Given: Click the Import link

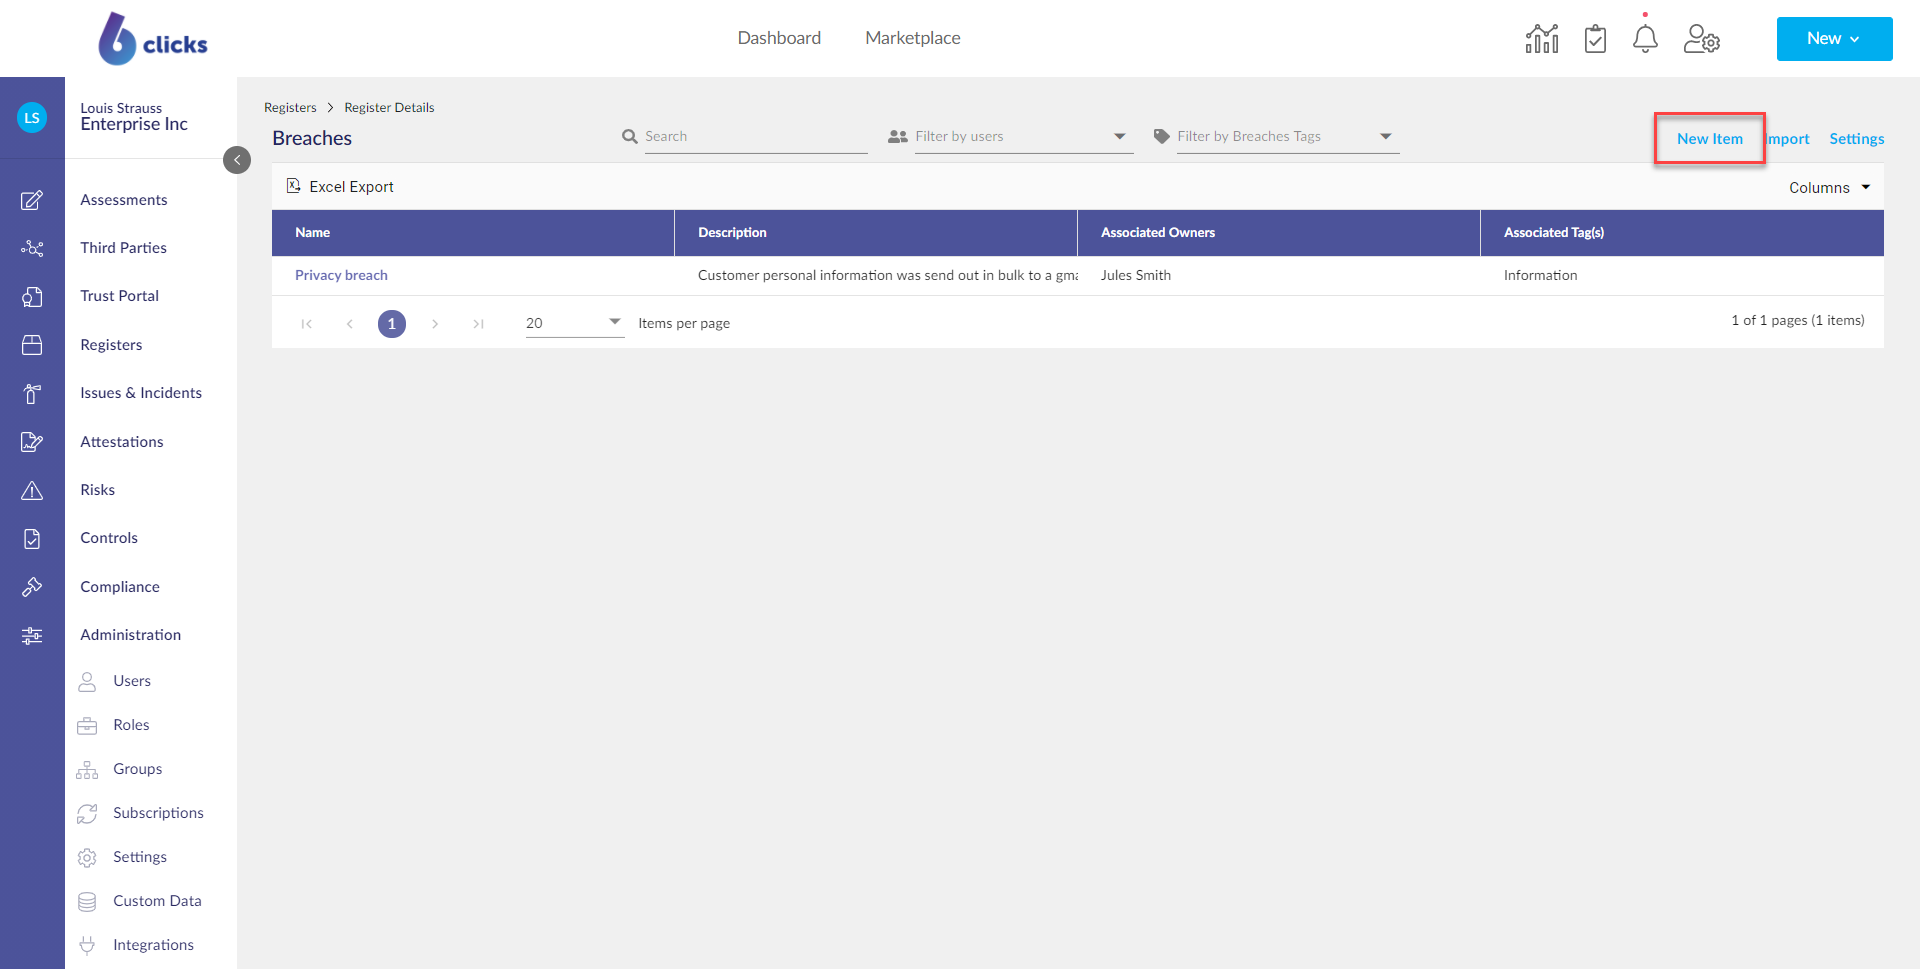Looking at the screenshot, I should 1788,139.
